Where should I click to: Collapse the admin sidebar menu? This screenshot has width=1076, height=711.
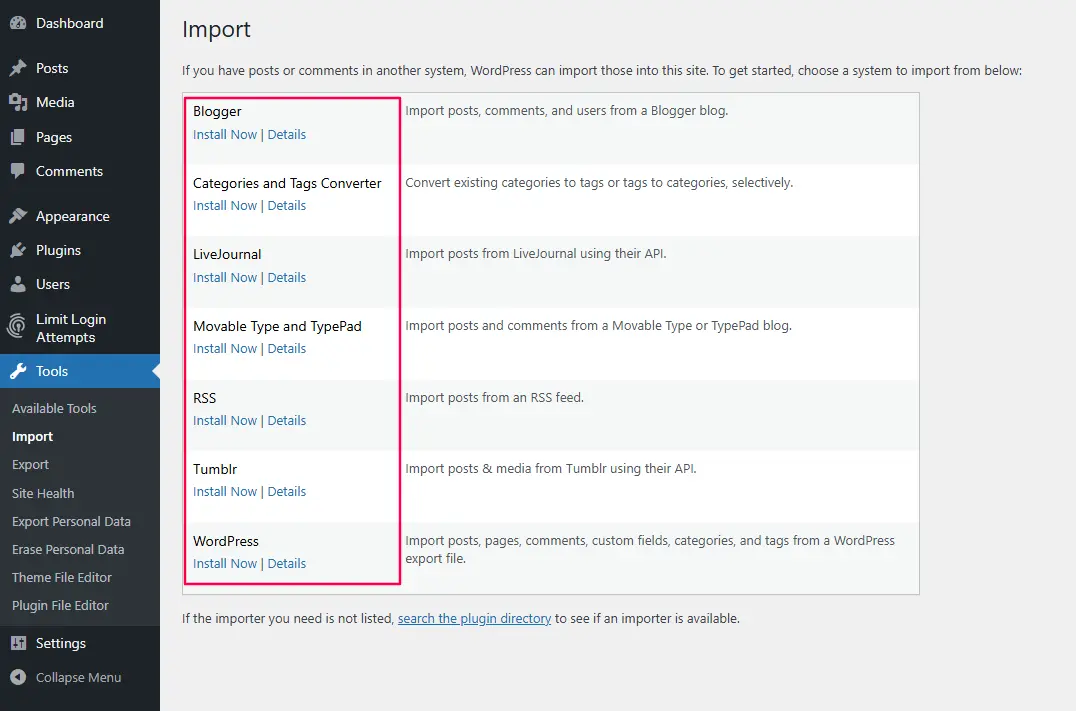[x=20, y=677]
